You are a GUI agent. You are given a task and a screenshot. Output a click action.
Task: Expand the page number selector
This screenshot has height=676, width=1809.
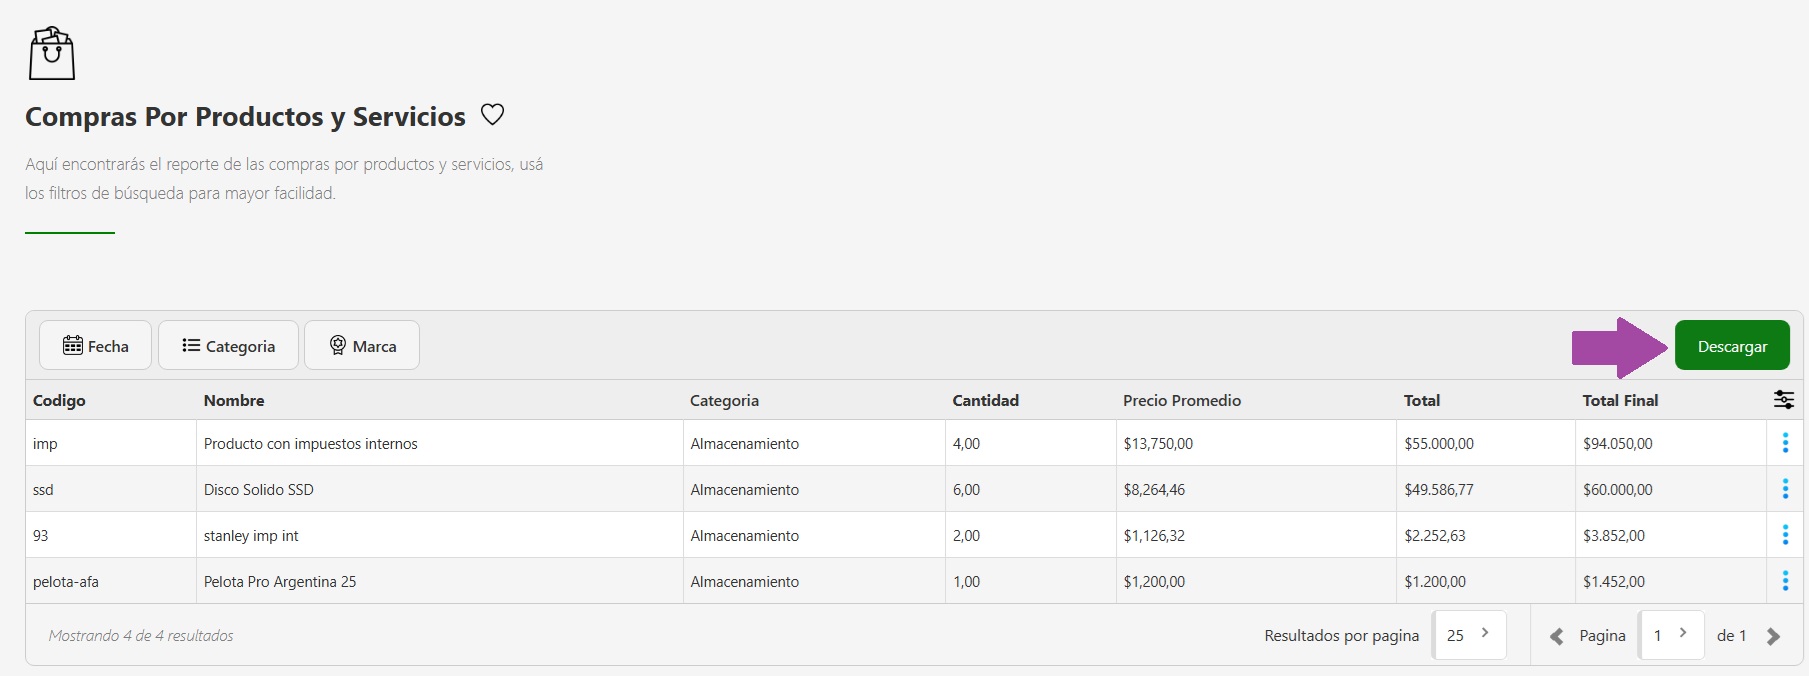tap(1671, 635)
